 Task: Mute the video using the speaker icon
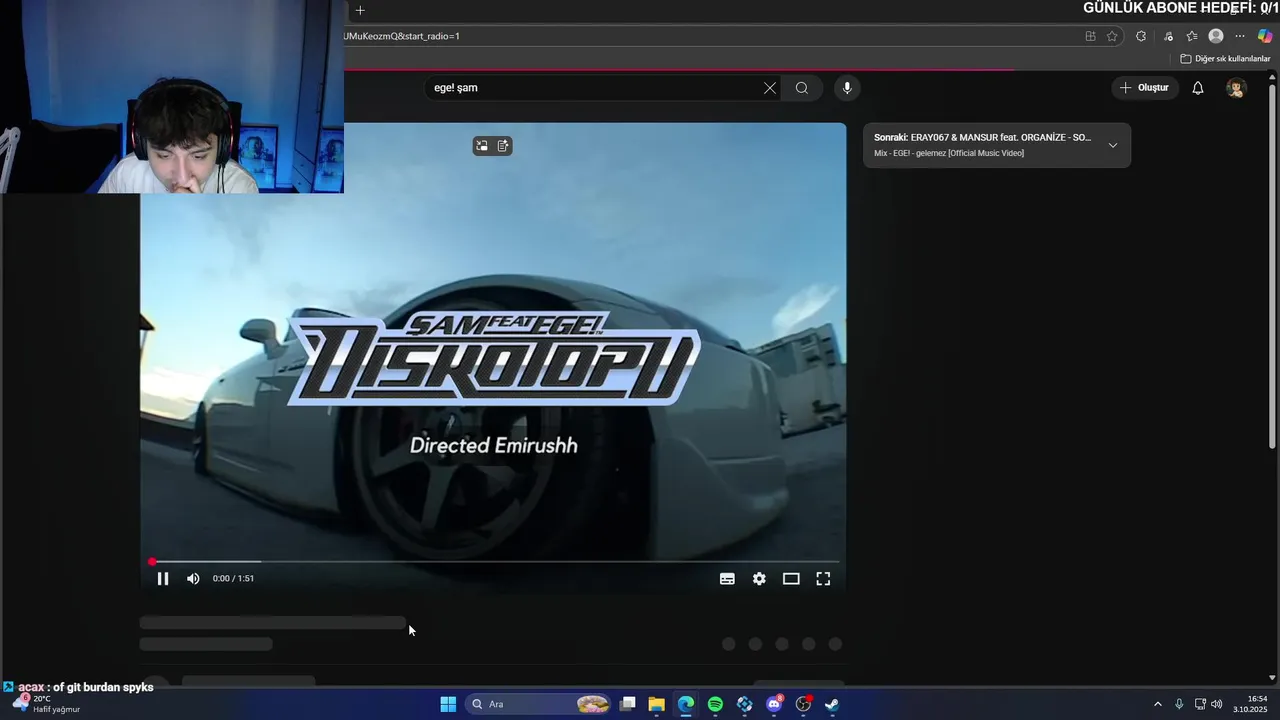coord(193,579)
